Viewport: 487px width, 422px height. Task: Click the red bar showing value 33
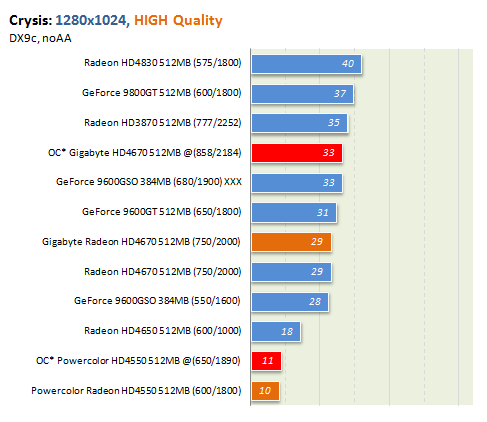(297, 153)
